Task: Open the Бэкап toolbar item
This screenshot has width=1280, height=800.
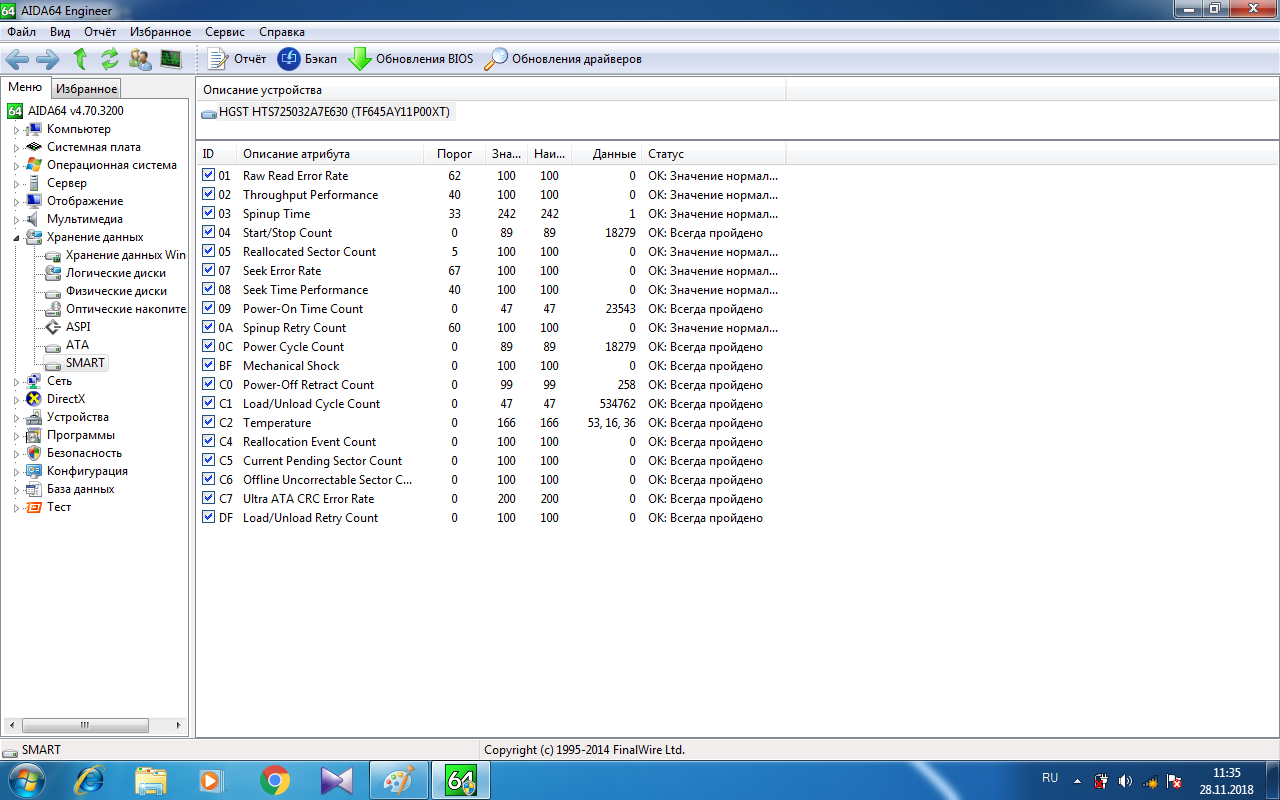Action: (307, 59)
